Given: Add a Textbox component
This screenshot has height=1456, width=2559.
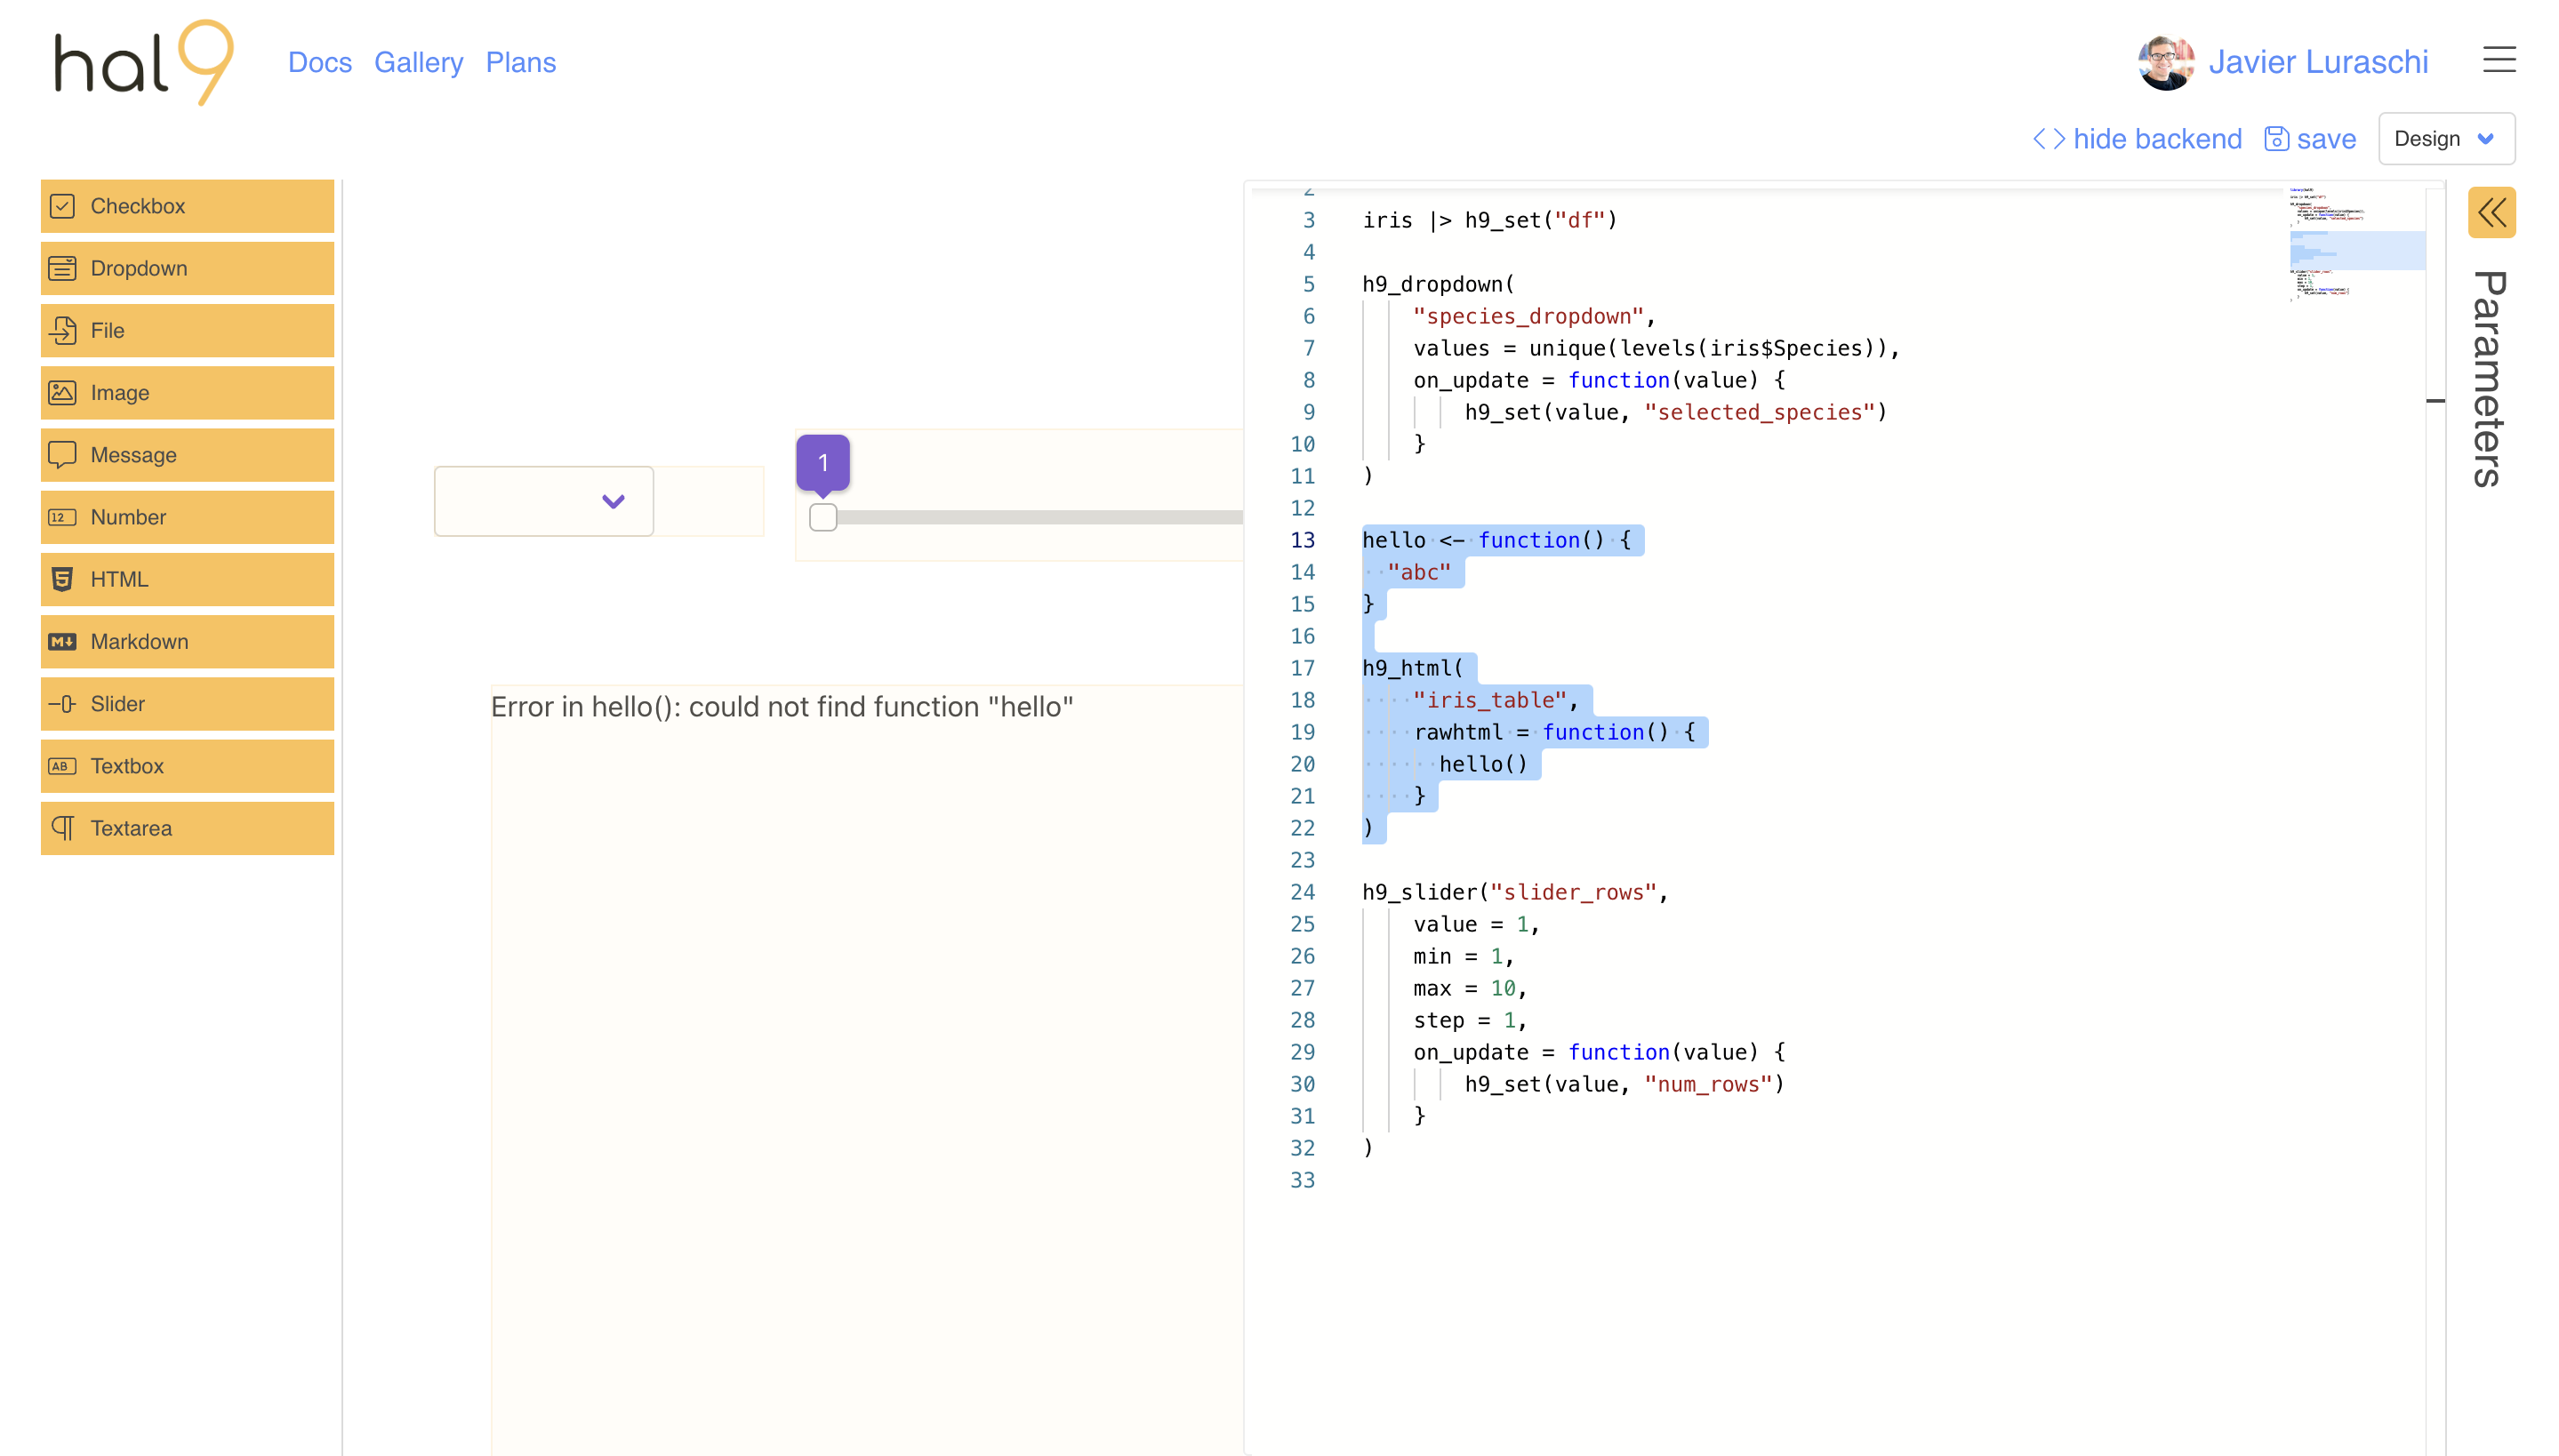Looking at the screenshot, I should point(186,766).
